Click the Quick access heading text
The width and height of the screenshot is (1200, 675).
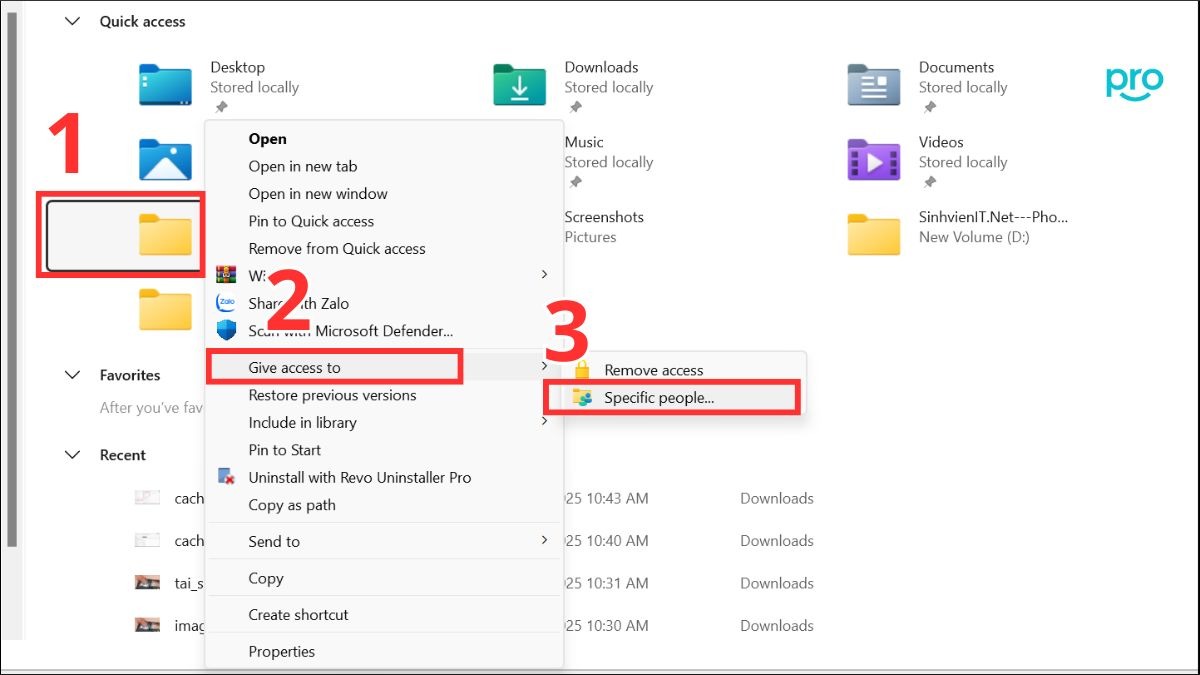click(142, 21)
